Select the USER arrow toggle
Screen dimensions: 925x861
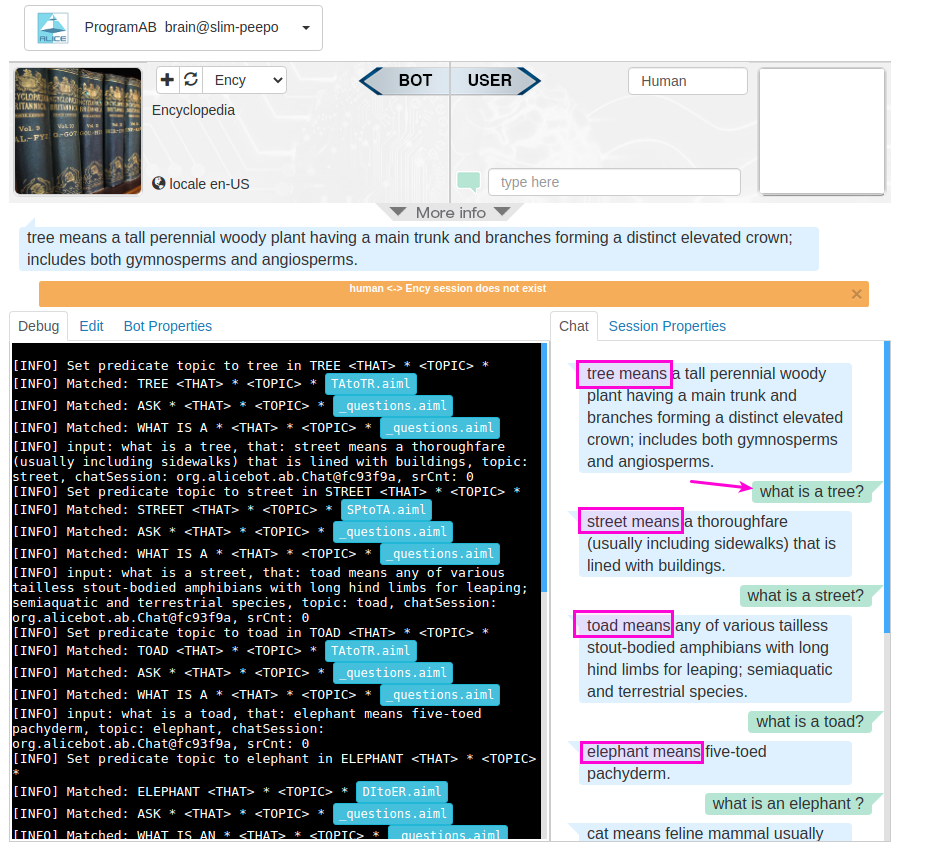tap(495, 80)
